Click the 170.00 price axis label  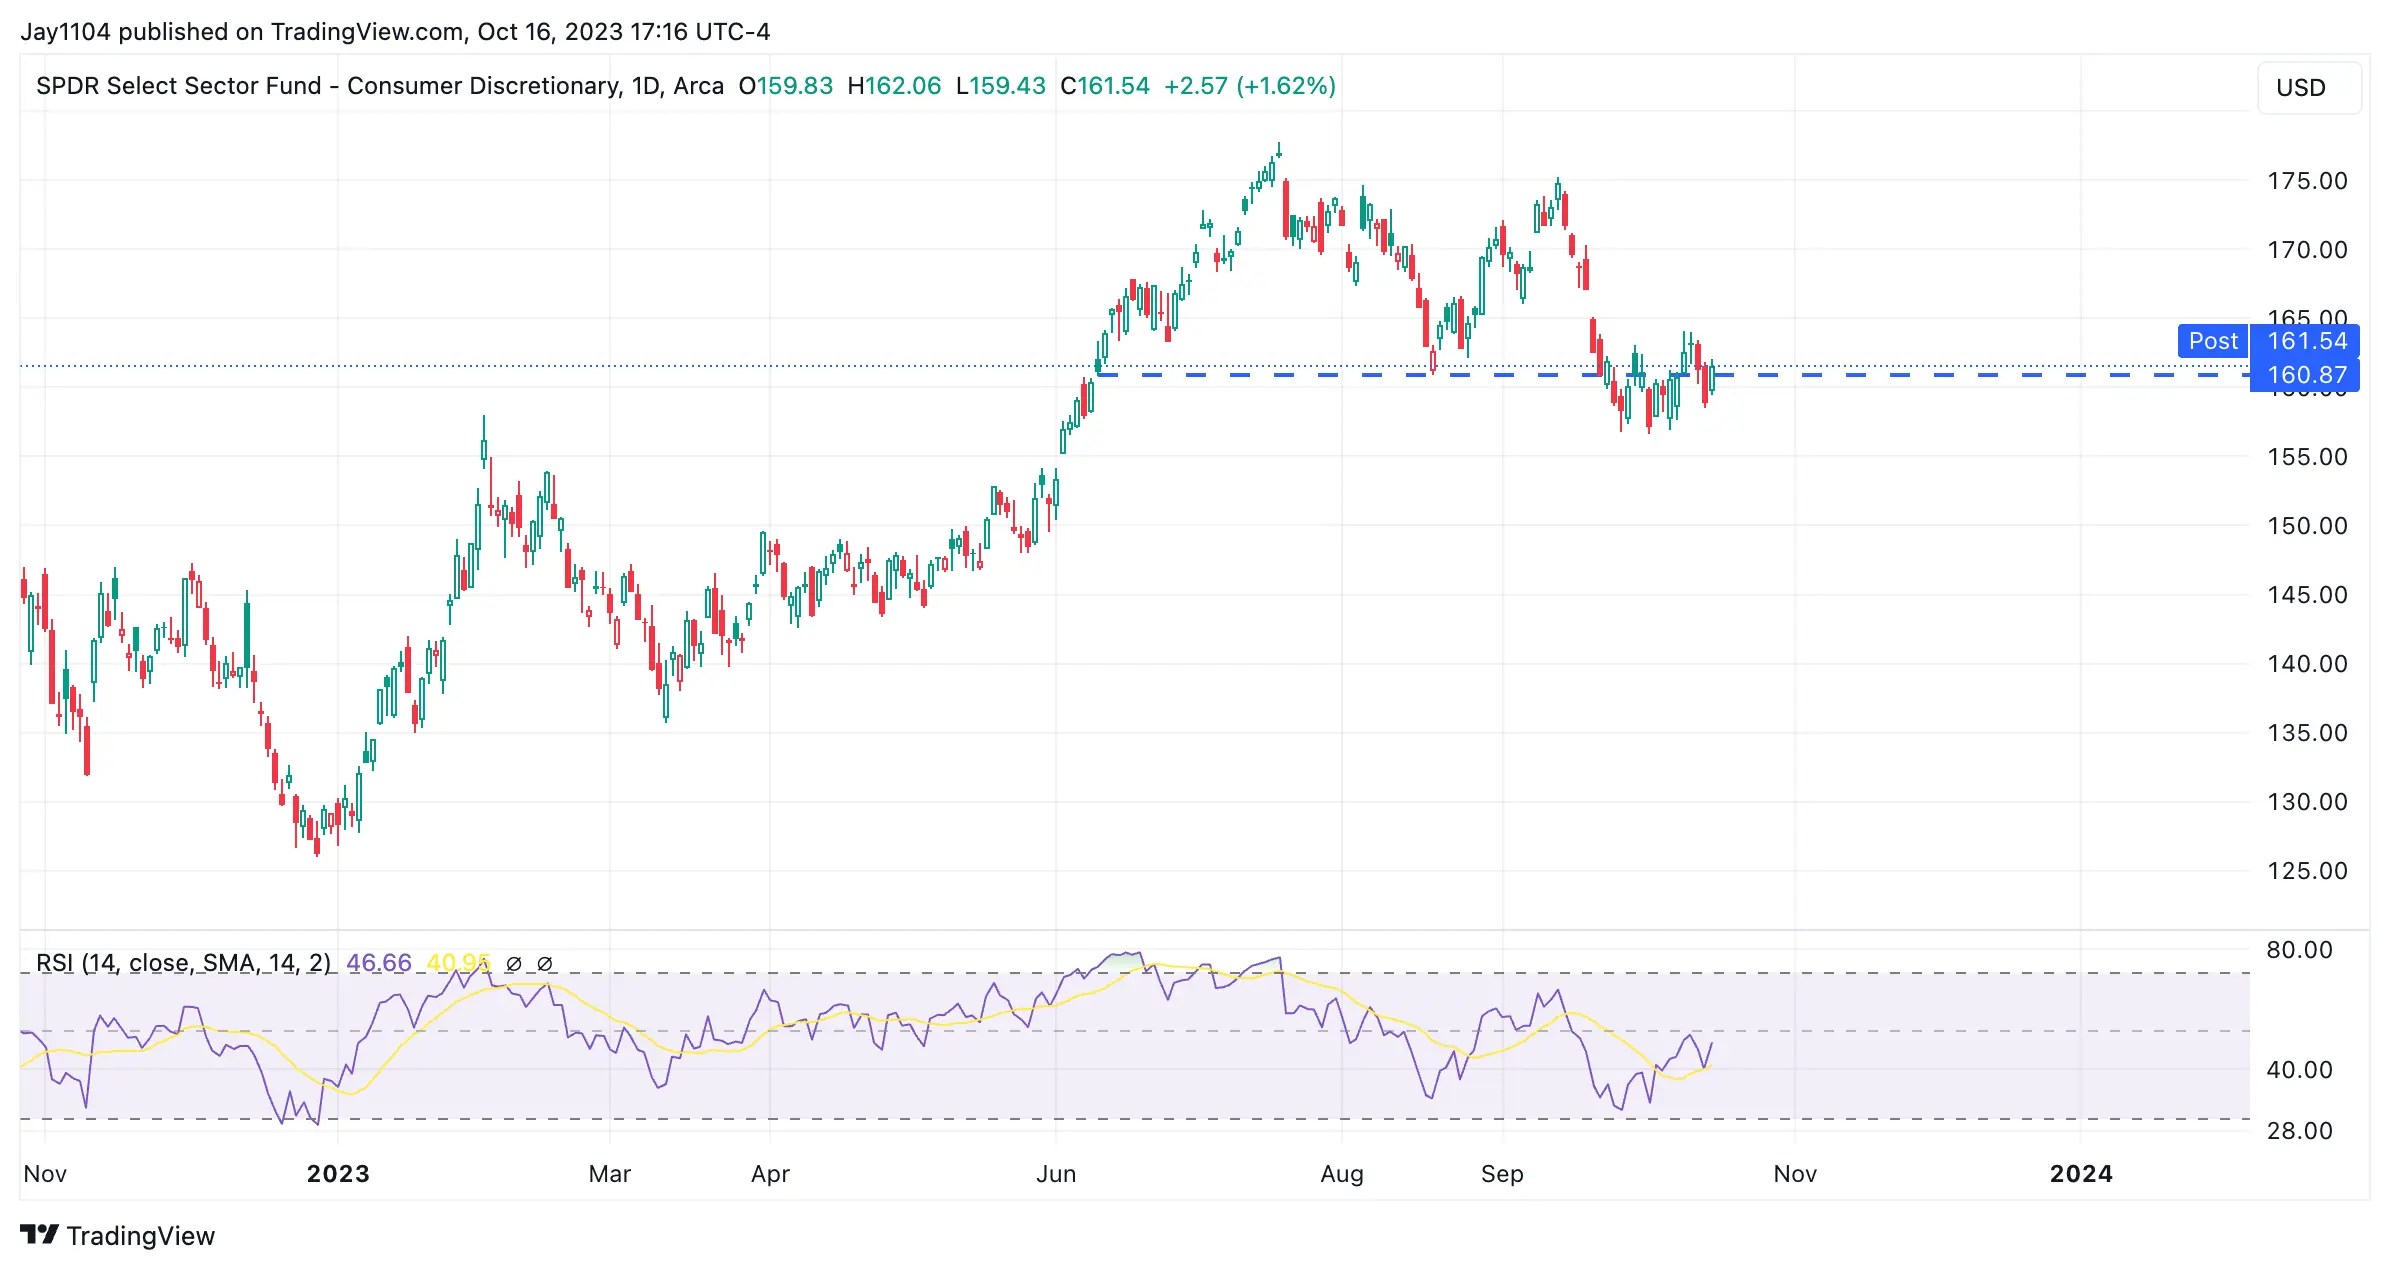[2307, 250]
